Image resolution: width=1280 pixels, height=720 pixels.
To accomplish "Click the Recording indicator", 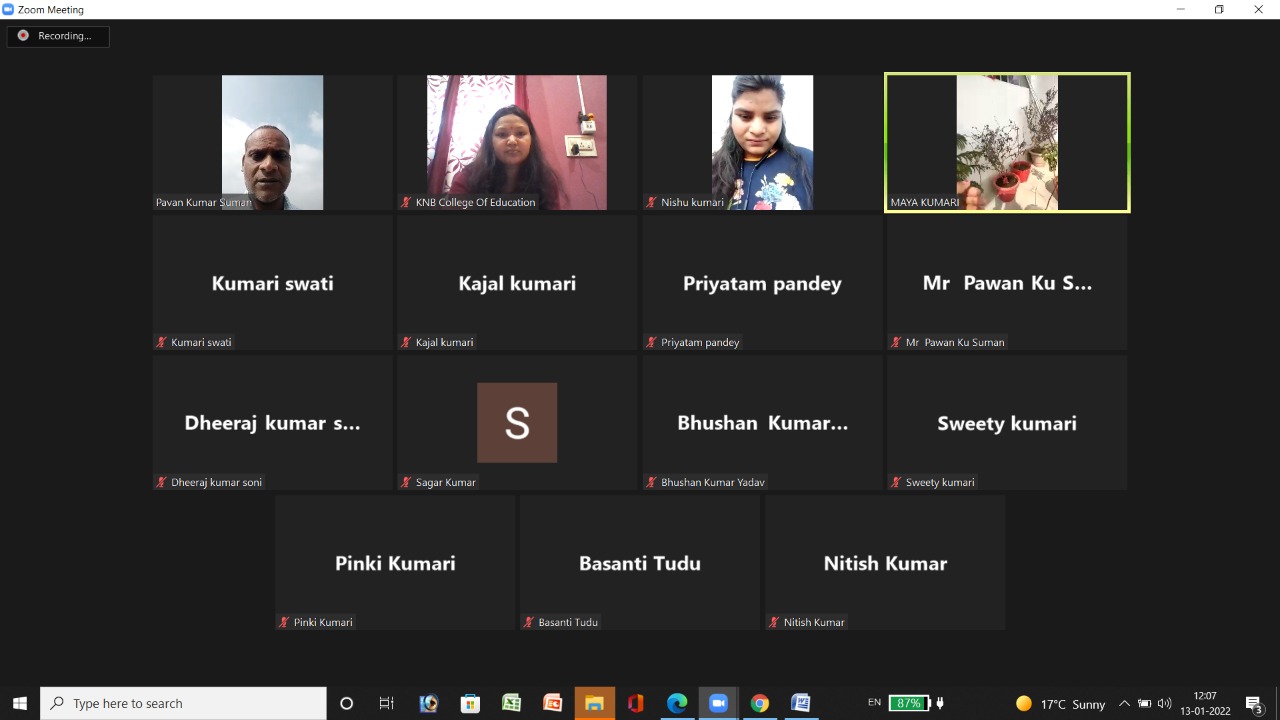I will 58,36.
